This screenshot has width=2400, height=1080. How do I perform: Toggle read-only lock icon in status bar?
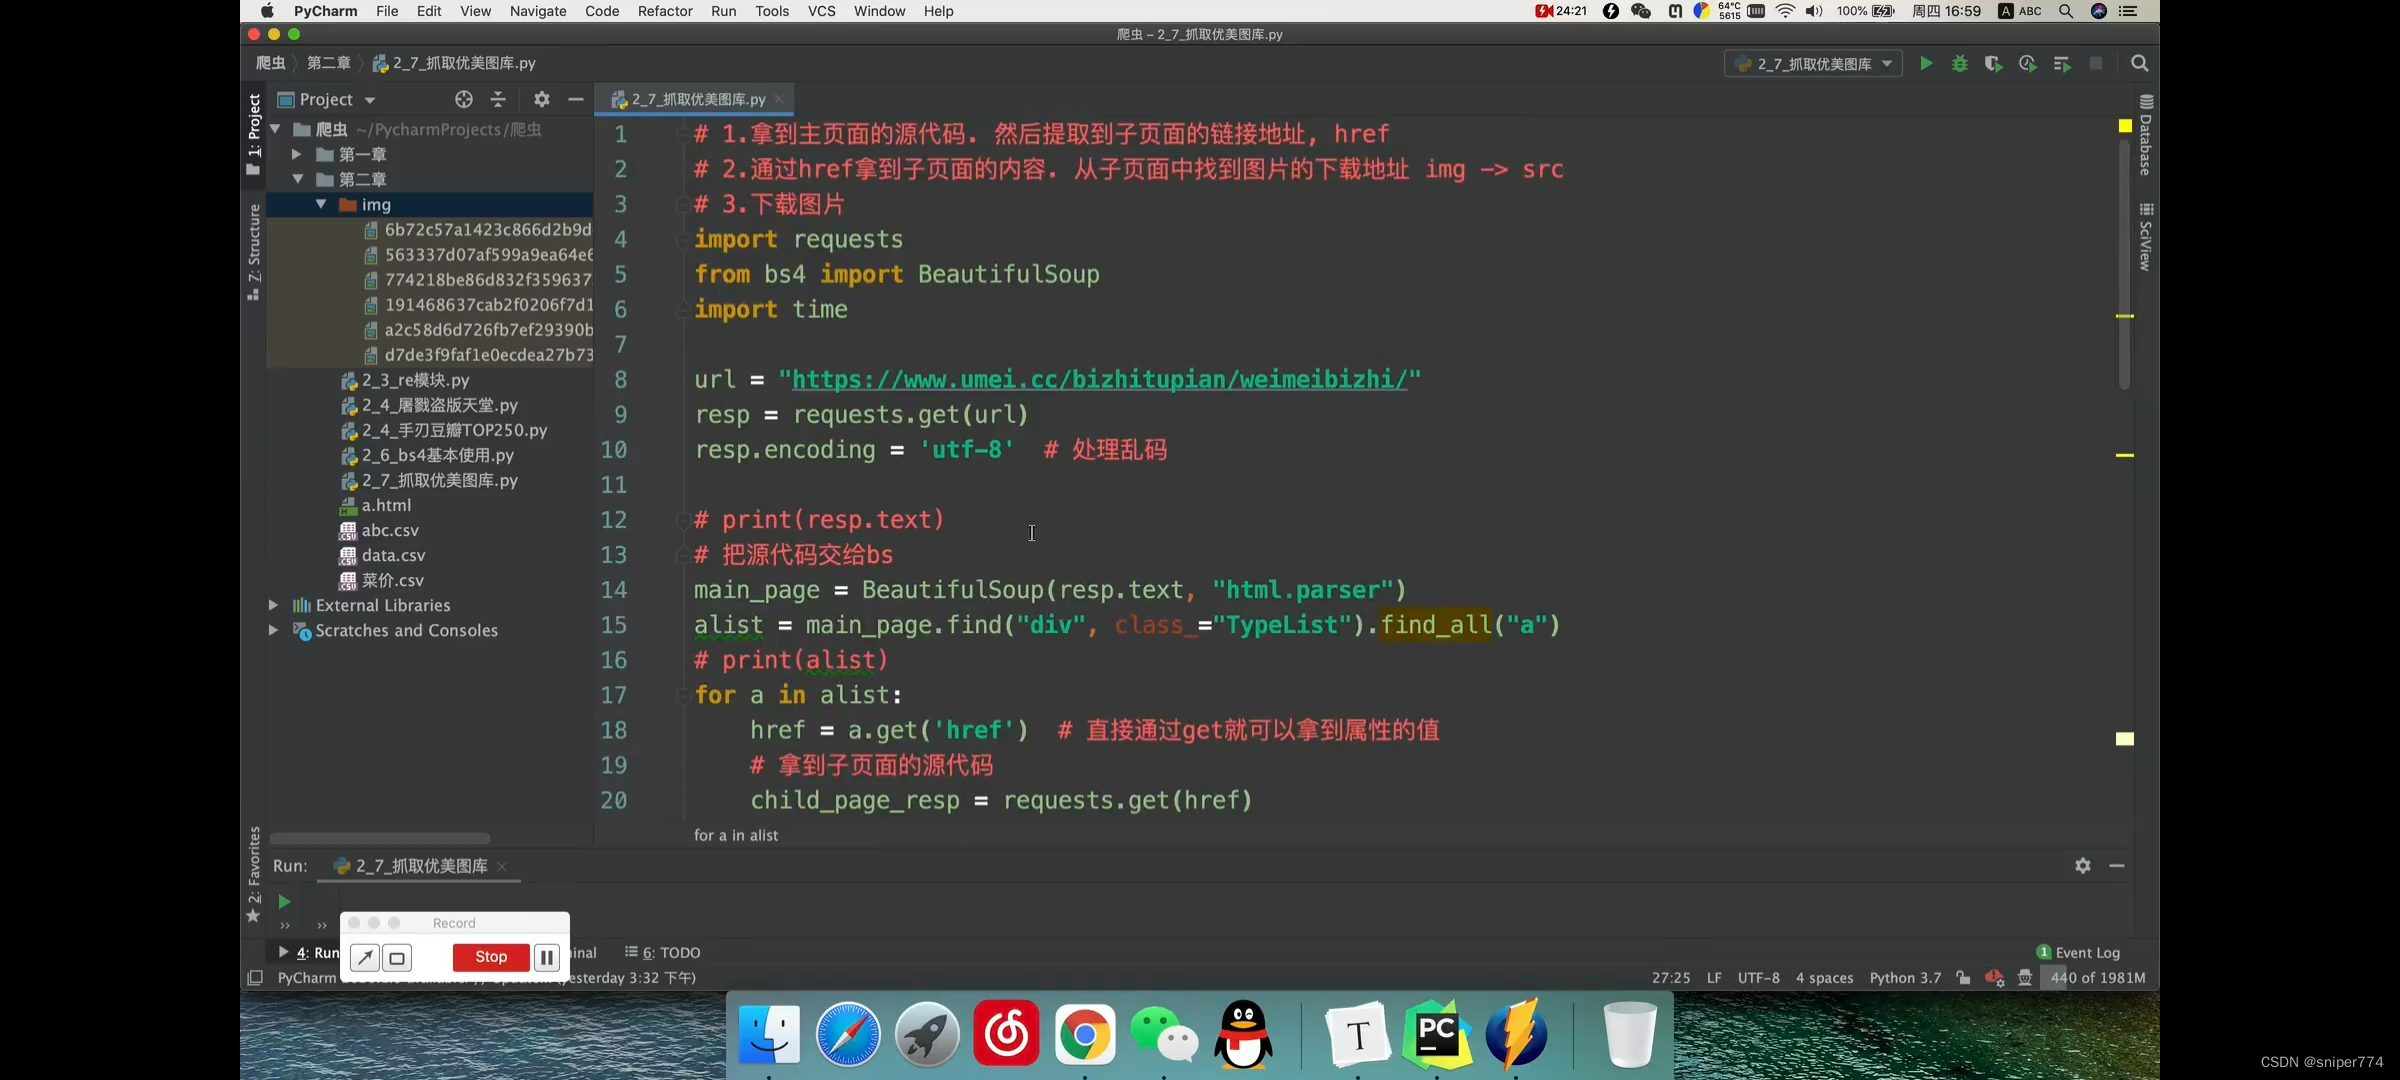click(x=1963, y=978)
